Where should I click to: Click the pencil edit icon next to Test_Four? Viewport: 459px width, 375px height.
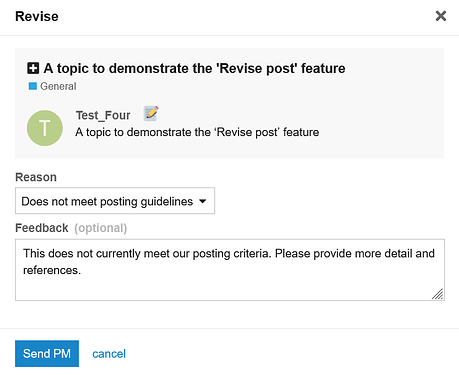pos(151,113)
